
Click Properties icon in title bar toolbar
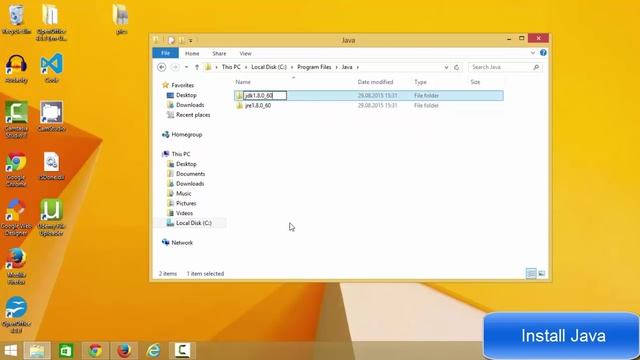[x=171, y=40]
